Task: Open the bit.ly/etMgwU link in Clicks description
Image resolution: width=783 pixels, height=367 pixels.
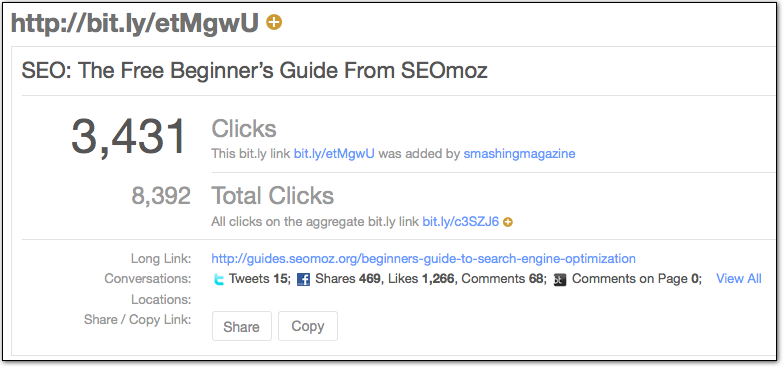Action: pos(334,153)
